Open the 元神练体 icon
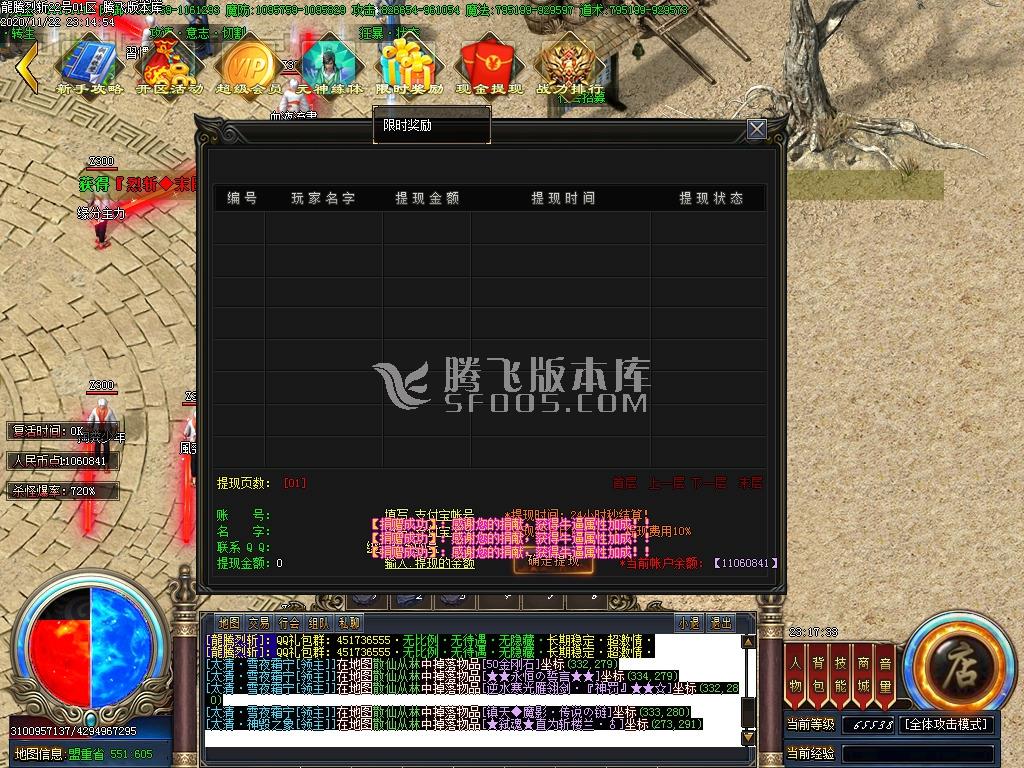The width and height of the screenshot is (1024, 768). [x=330, y=69]
